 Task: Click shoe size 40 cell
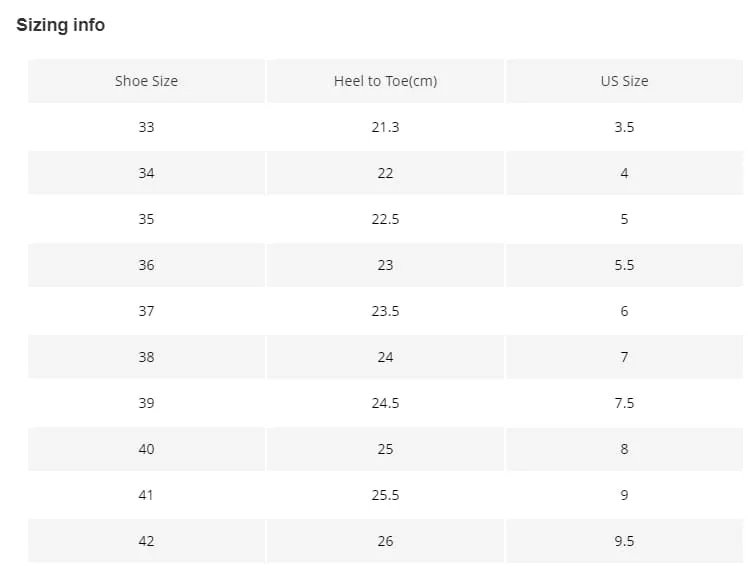(146, 449)
